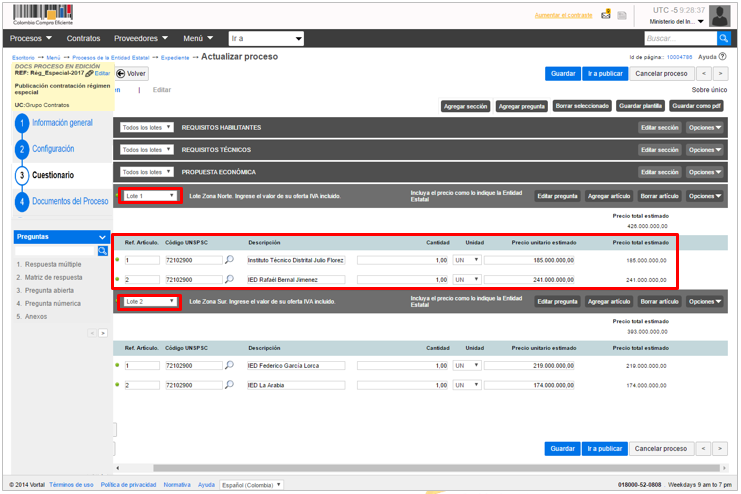Click the save disk icon in header
Screen dimensions: 741x494
pos(622,16)
